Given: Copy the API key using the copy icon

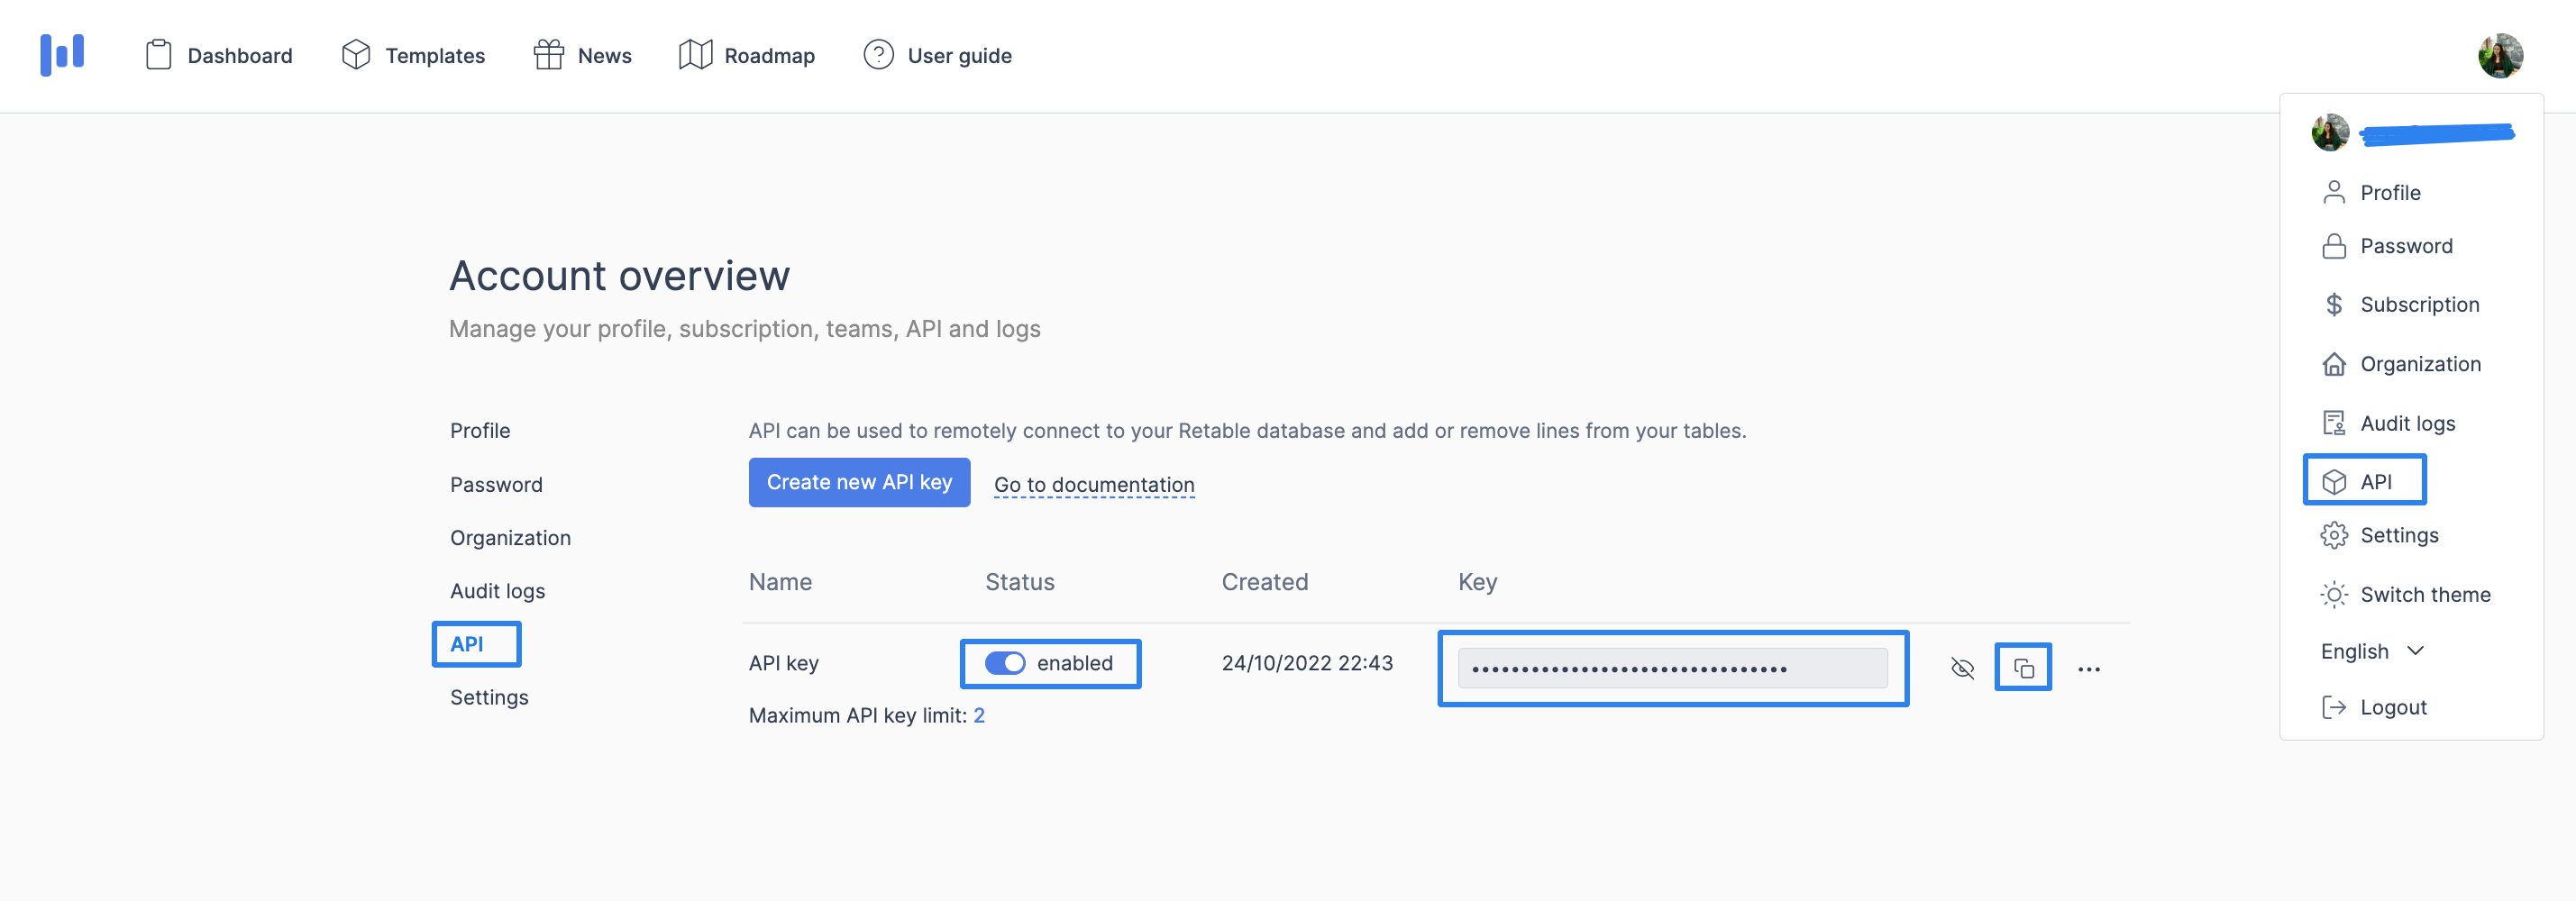Looking at the screenshot, I should (2023, 667).
